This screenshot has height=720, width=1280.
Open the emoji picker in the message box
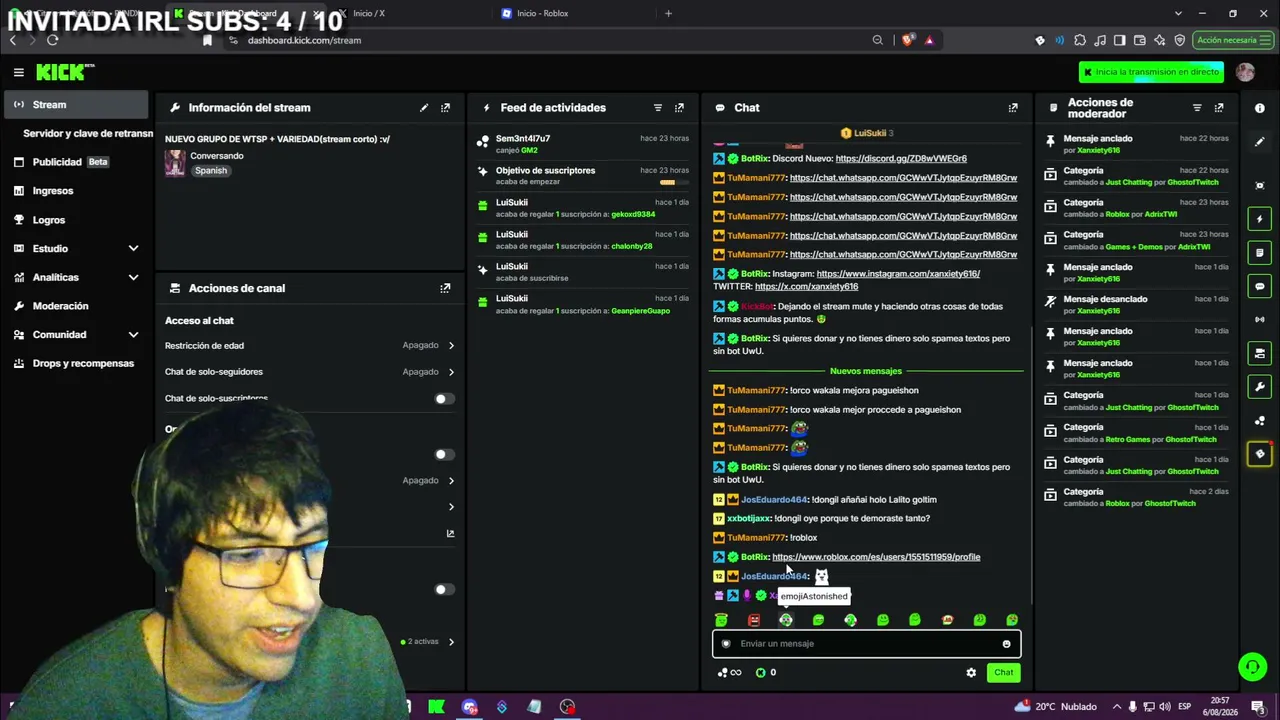(x=1007, y=644)
